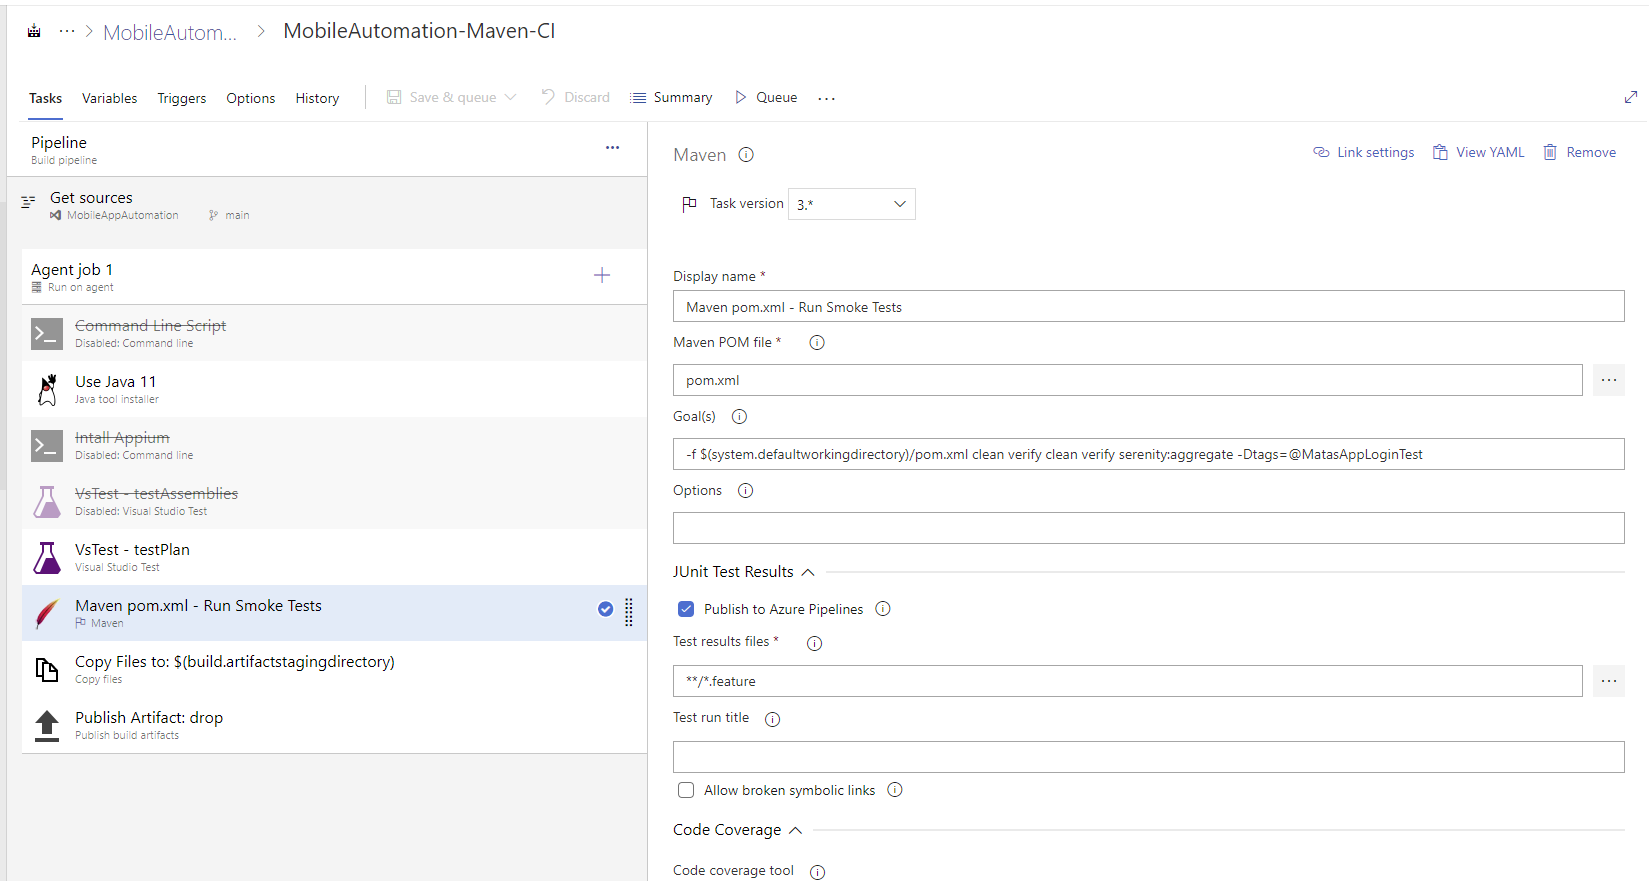
Task: Open the Task version dropdown
Action: pyautogui.click(x=851, y=204)
